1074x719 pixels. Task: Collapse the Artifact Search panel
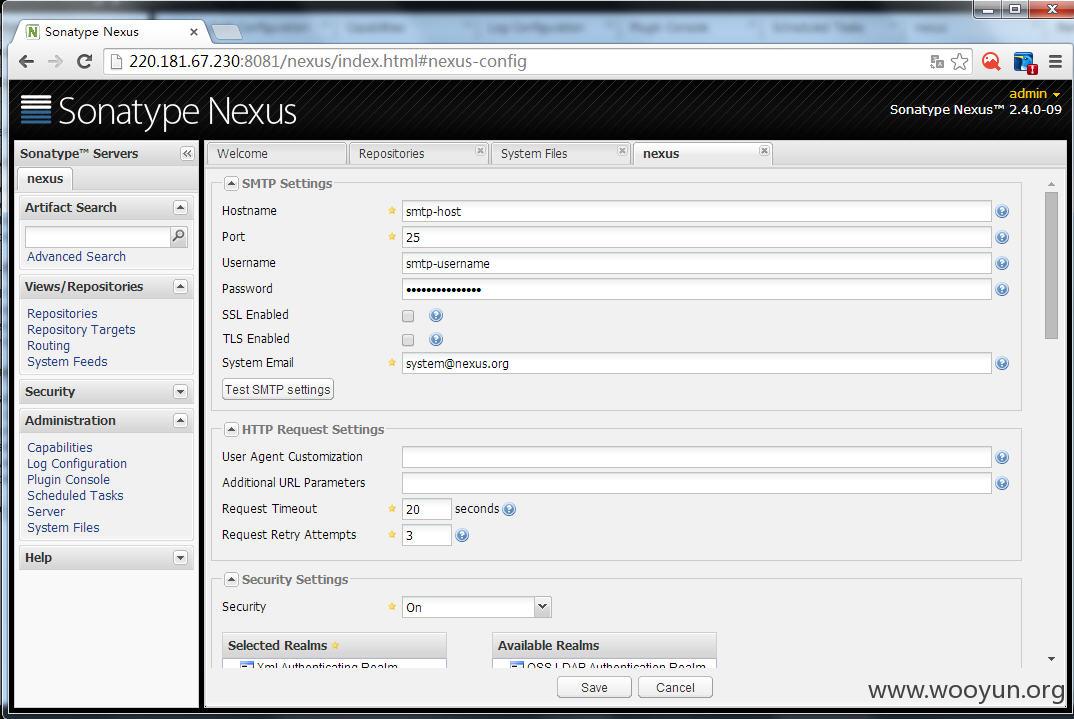(180, 207)
